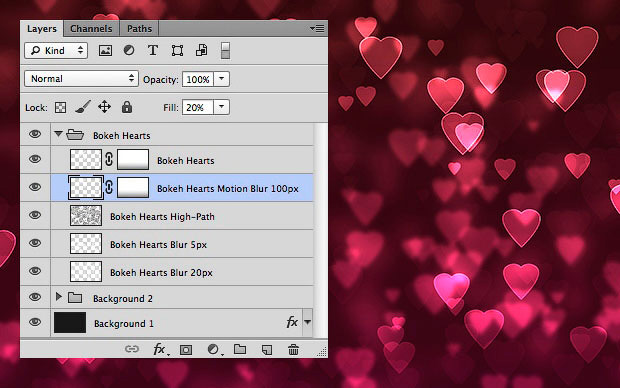Screen dimensions: 620x388
Task: Click the fx icon on Background 1
Action: [x=292, y=322]
